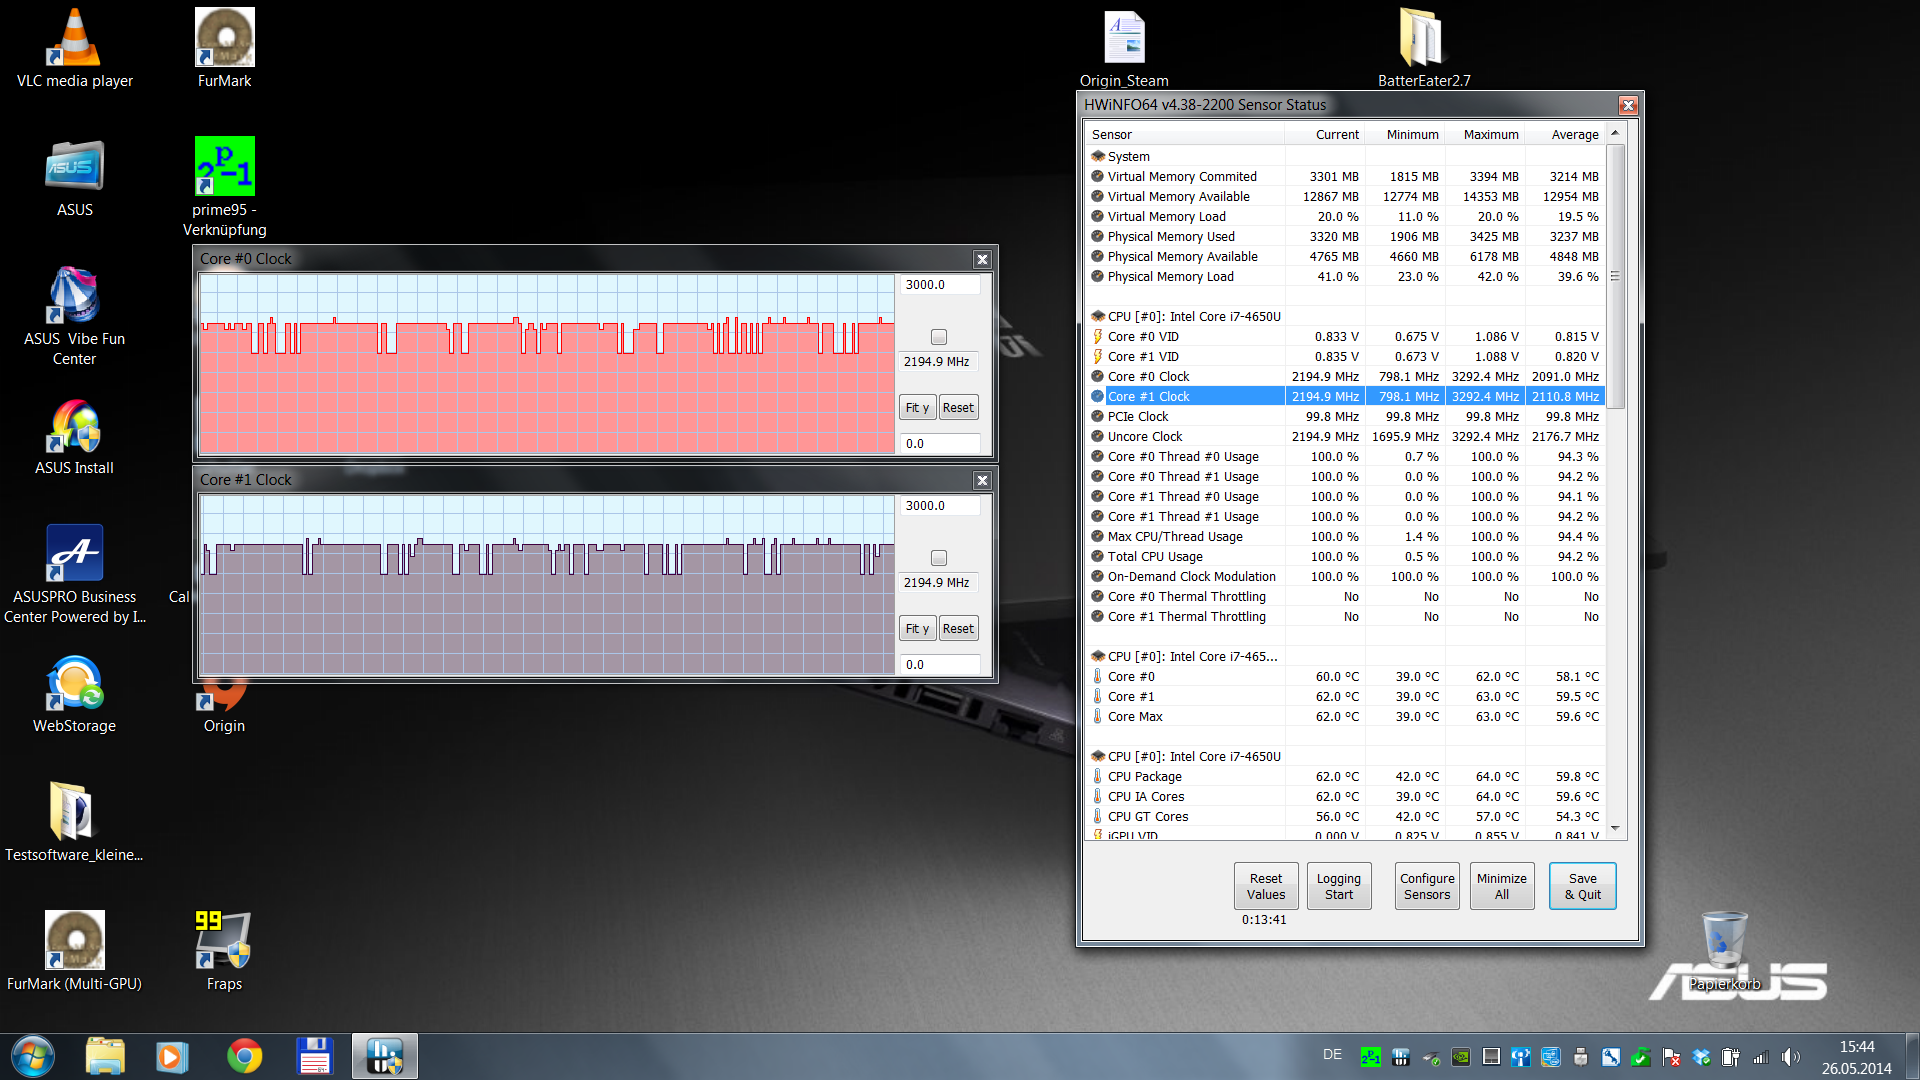The width and height of the screenshot is (1920, 1080).
Task: Click Configure Sensors button
Action: [x=1426, y=886]
